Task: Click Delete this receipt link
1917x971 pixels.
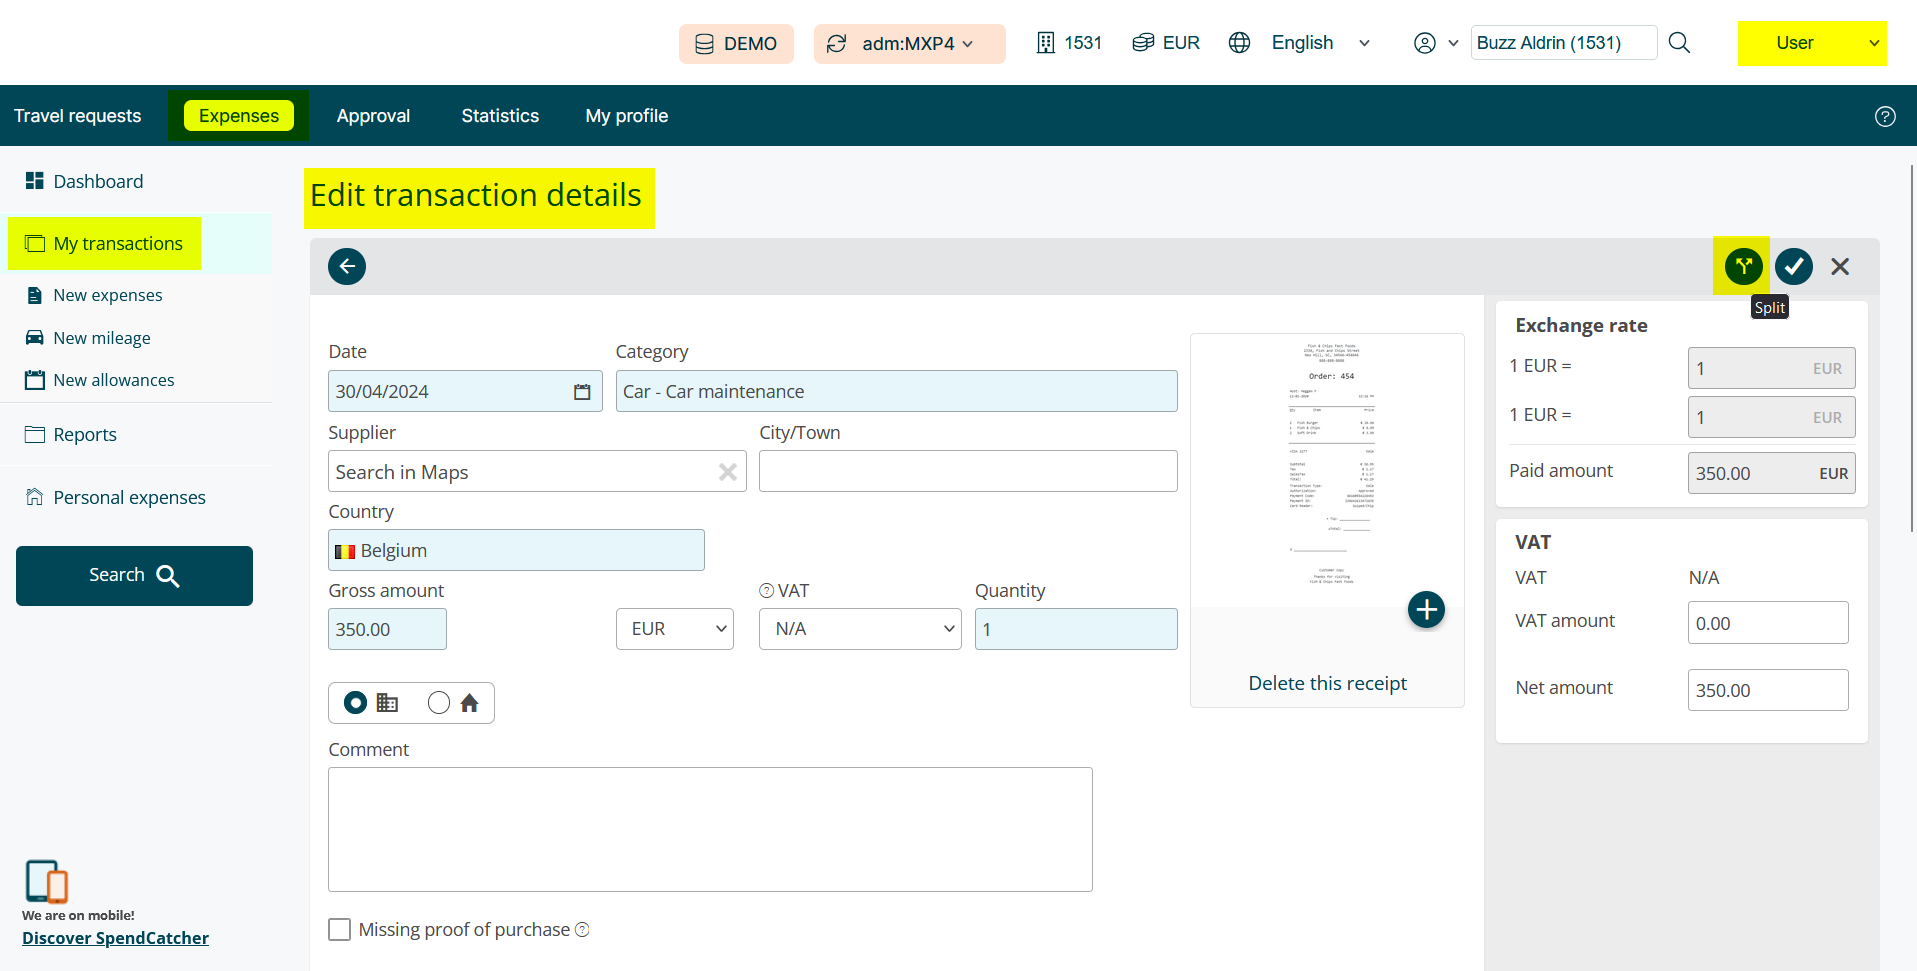Action: point(1327,683)
